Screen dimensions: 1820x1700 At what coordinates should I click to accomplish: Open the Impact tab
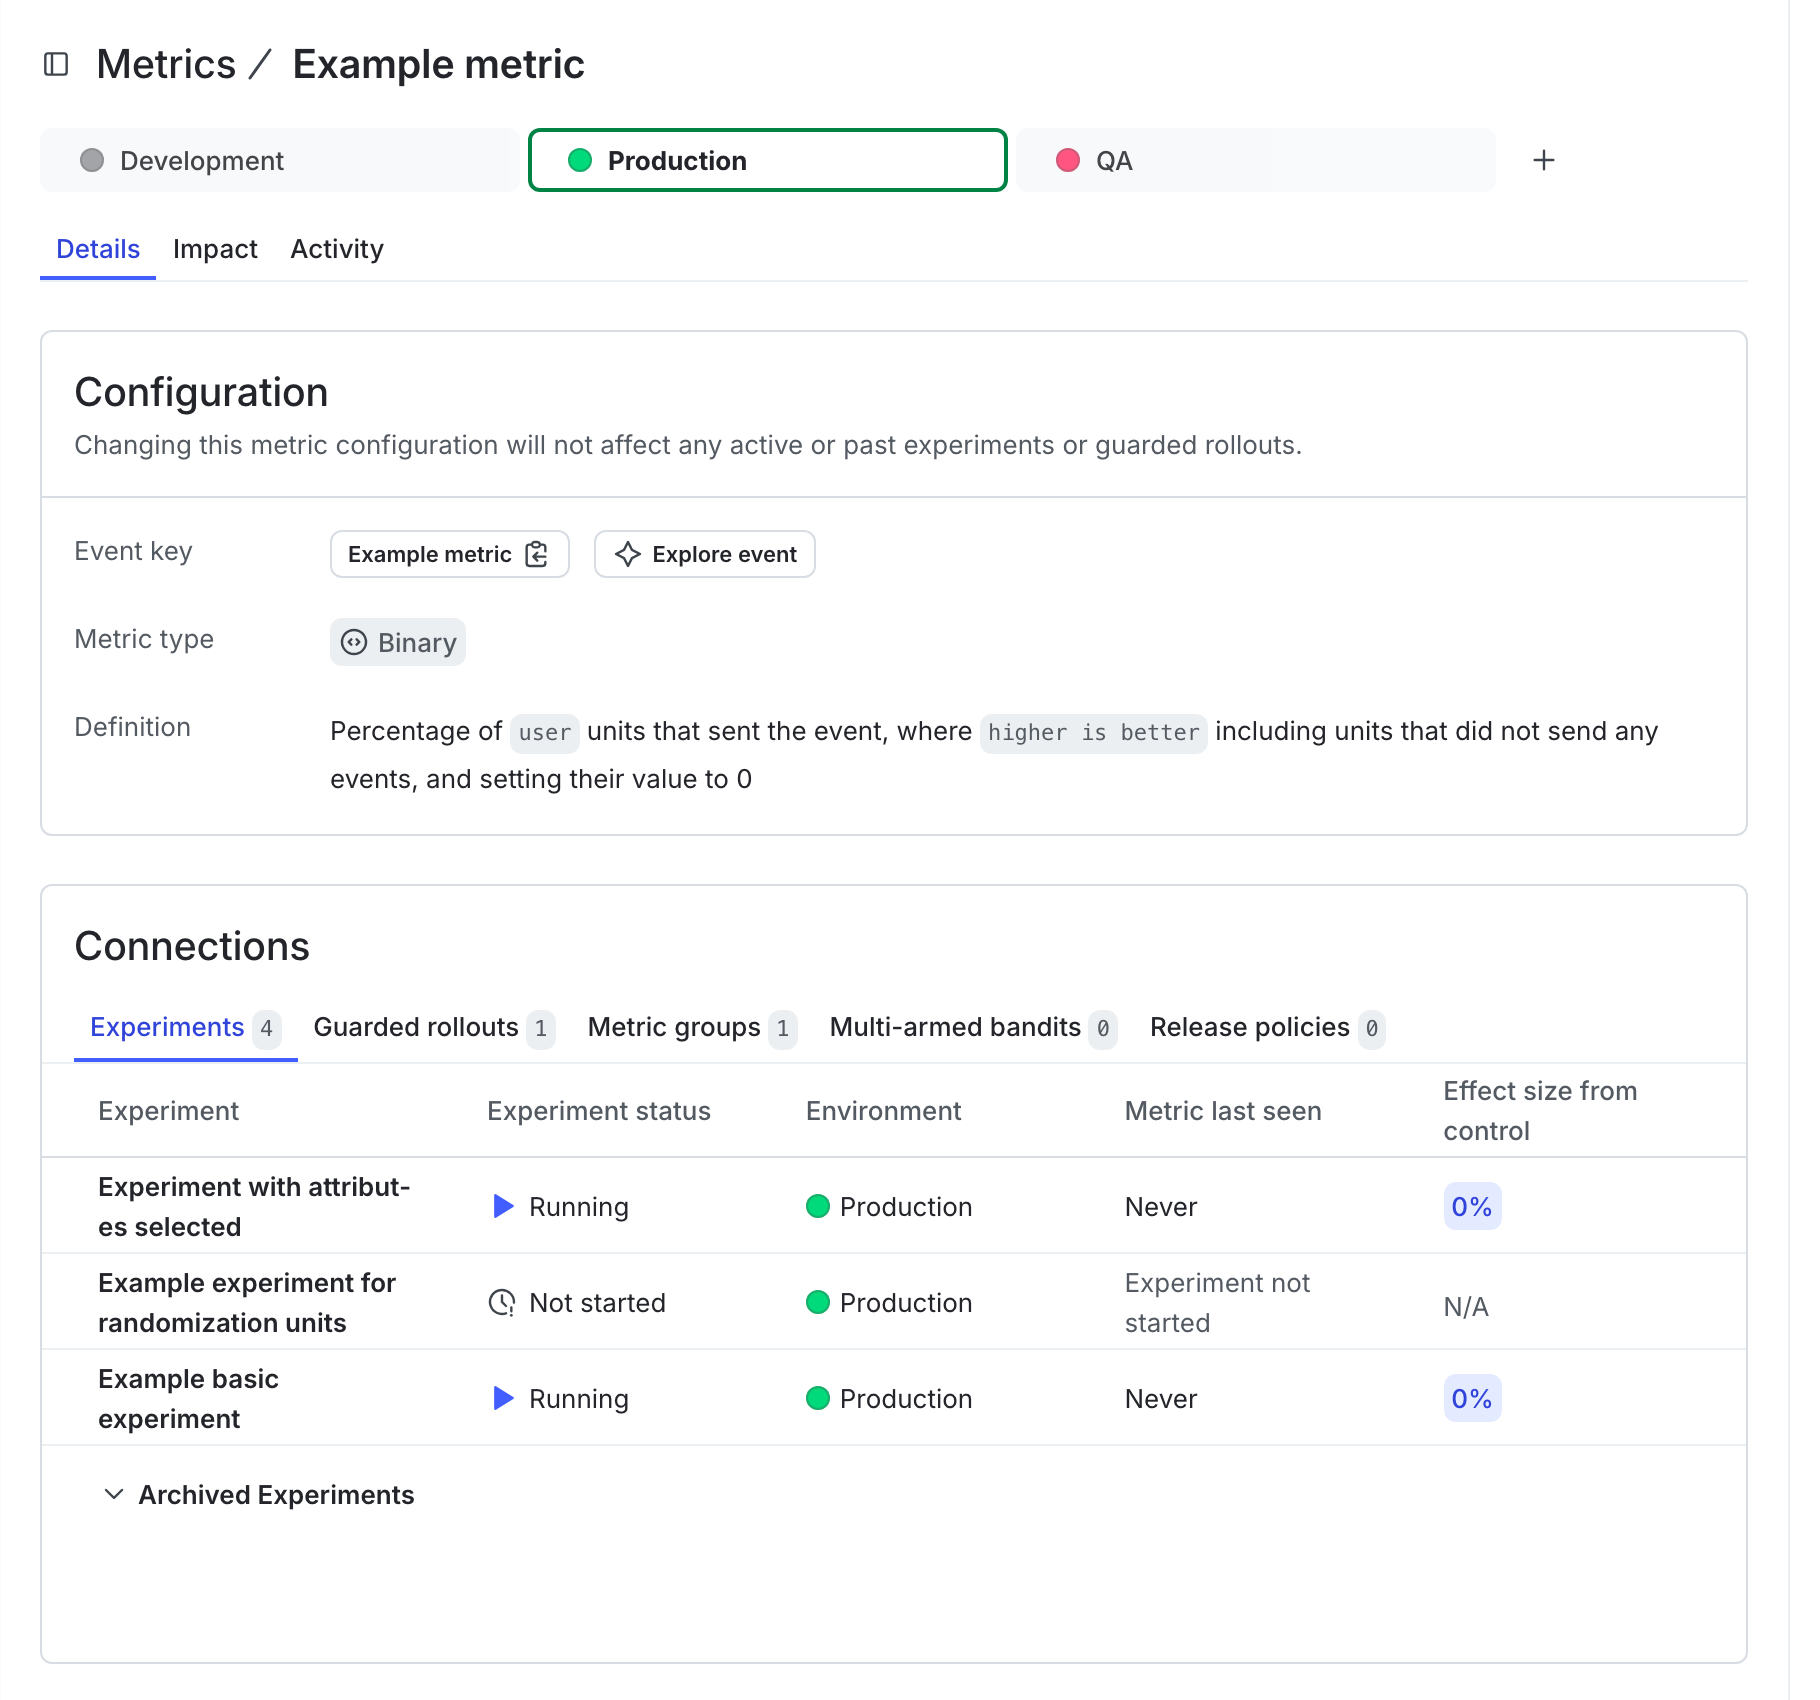click(x=215, y=249)
